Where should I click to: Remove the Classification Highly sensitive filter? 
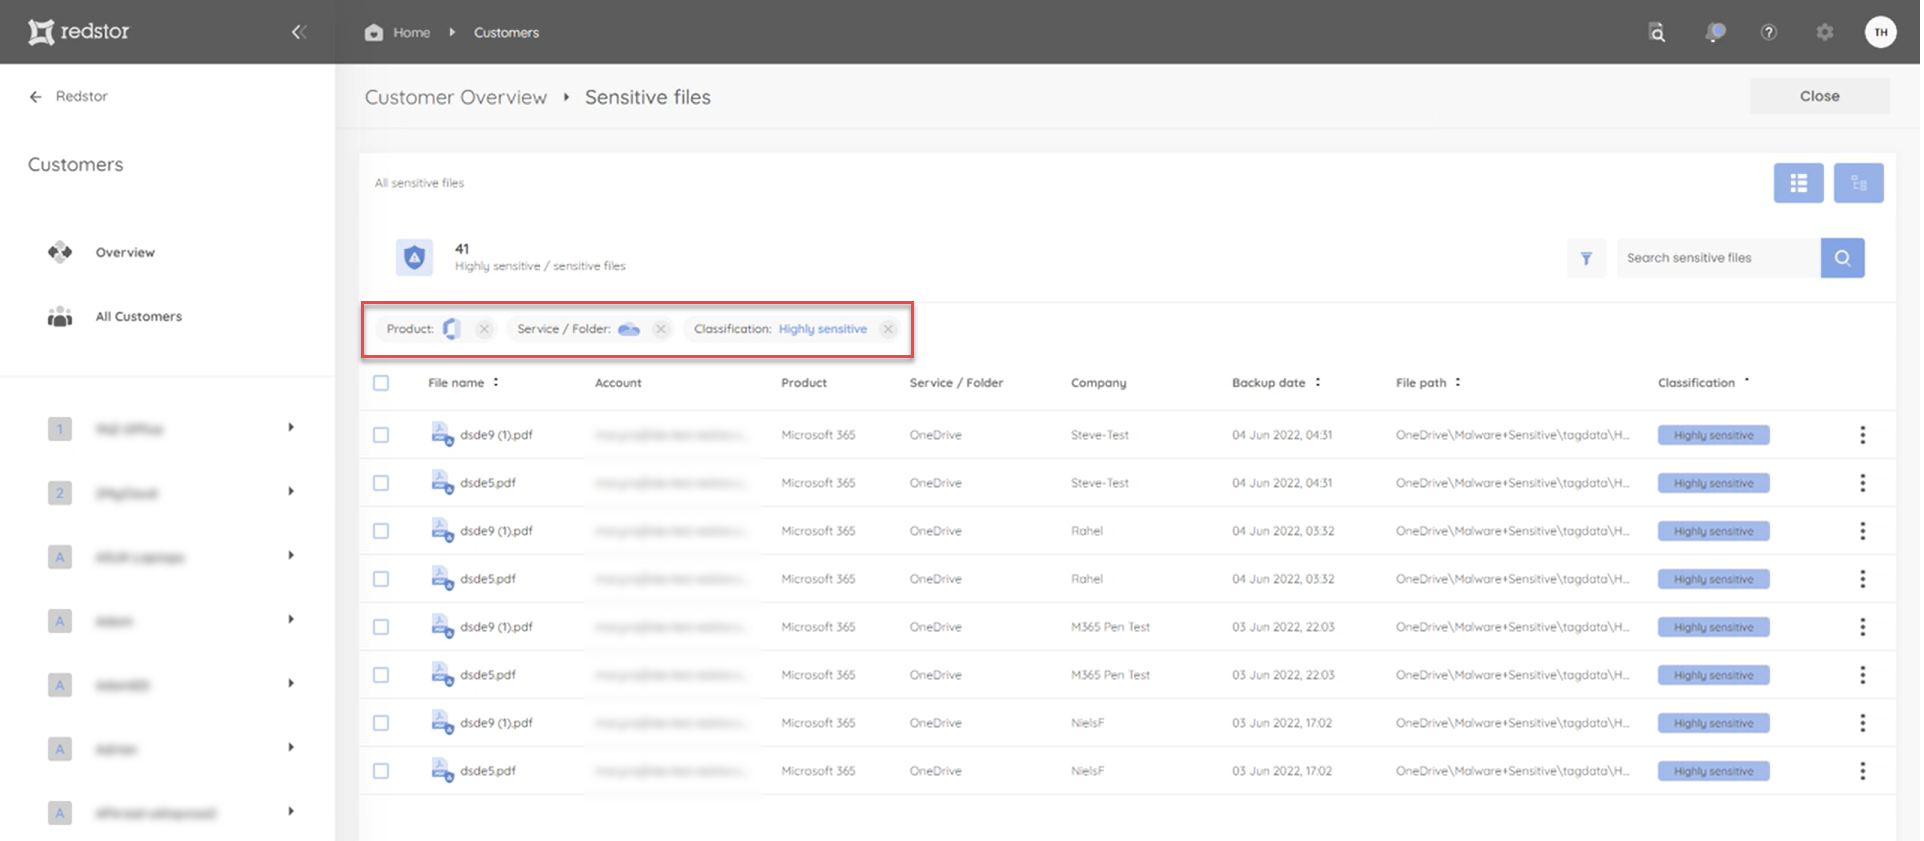coord(888,329)
